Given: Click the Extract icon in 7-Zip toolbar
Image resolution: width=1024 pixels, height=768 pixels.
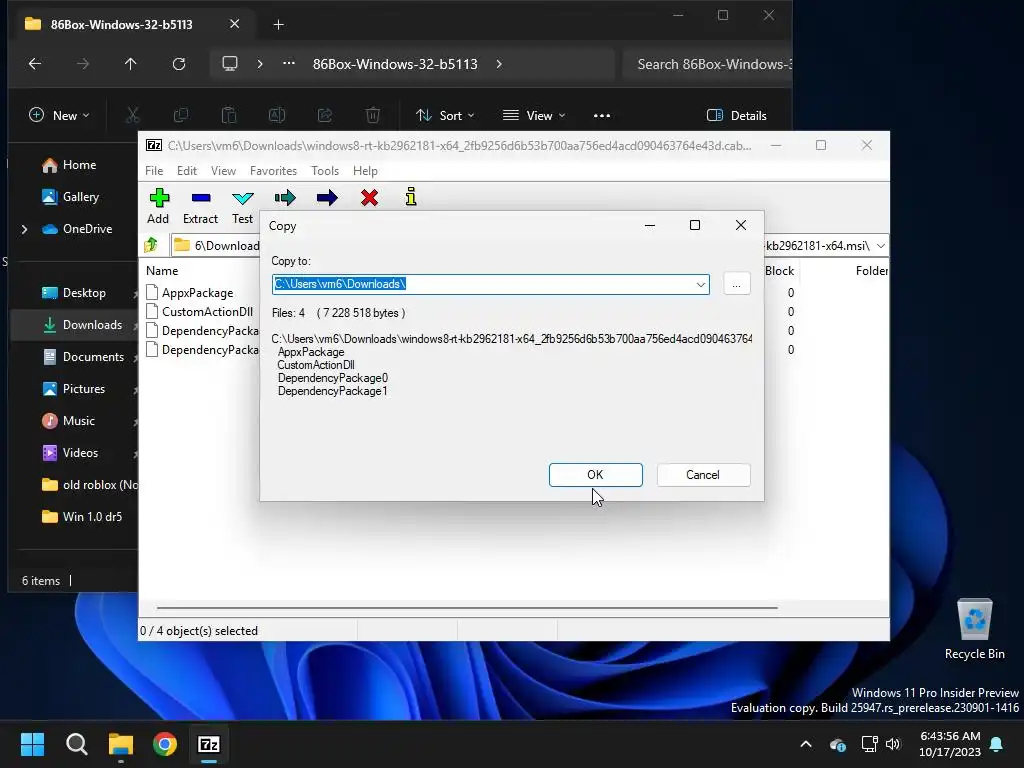Looking at the screenshot, I should pos(200,198).
